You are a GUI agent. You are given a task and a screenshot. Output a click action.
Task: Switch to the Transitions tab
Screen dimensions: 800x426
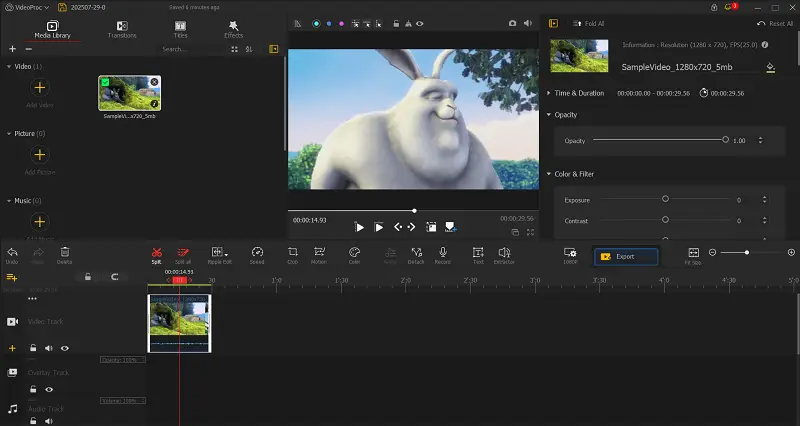[x=122, y=29]
